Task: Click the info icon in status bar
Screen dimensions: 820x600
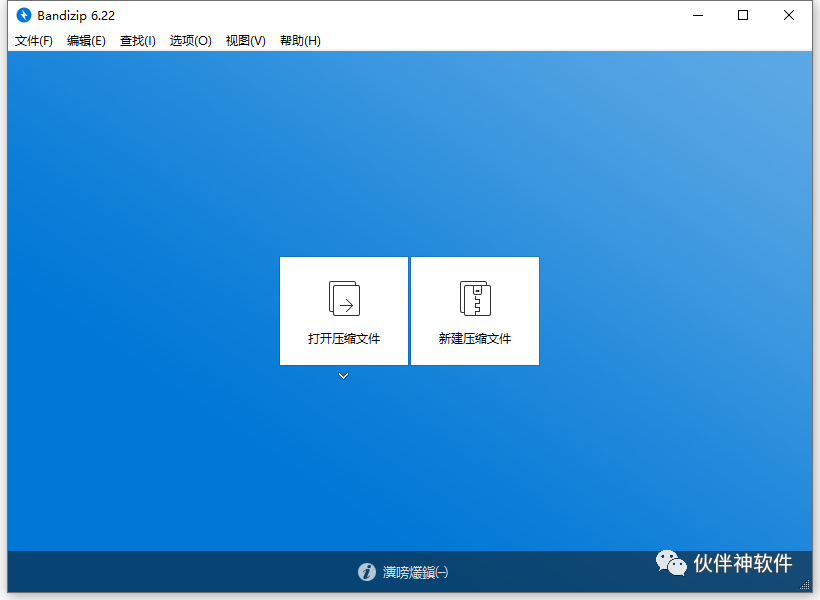Action: 367,572
